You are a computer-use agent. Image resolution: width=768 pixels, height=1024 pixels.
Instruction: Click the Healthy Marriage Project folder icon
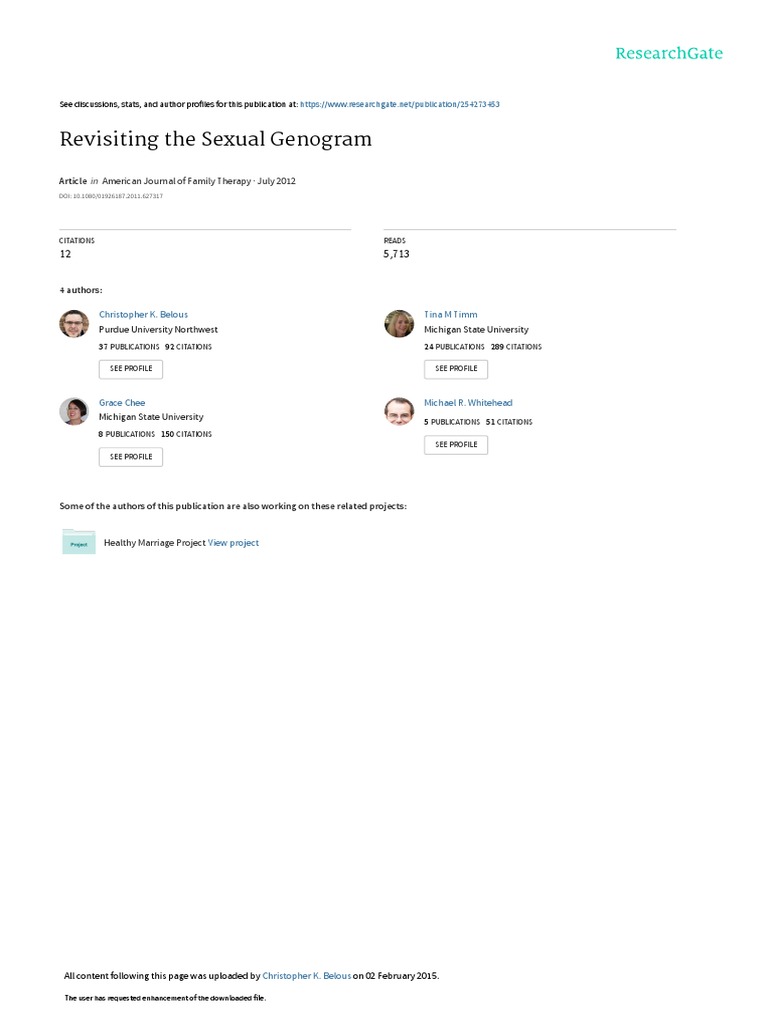pos(78,542)
